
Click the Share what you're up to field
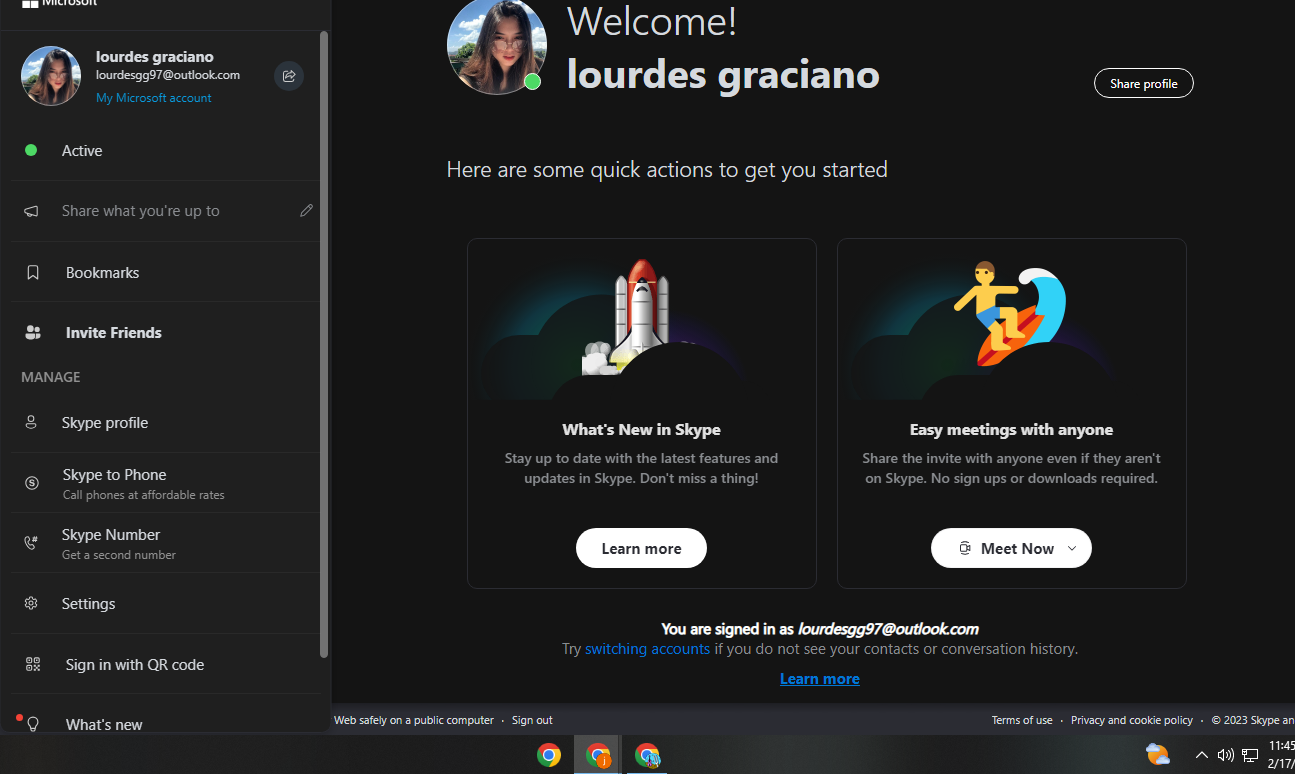(166, 211)
